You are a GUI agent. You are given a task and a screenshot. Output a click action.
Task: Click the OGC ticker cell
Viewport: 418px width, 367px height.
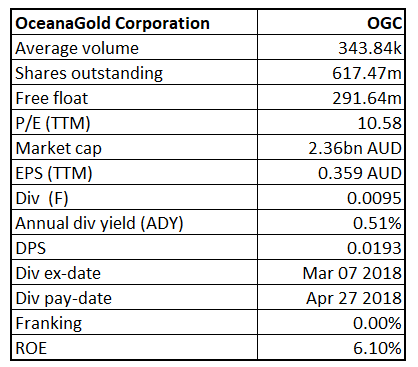click(x=331, y=22)
